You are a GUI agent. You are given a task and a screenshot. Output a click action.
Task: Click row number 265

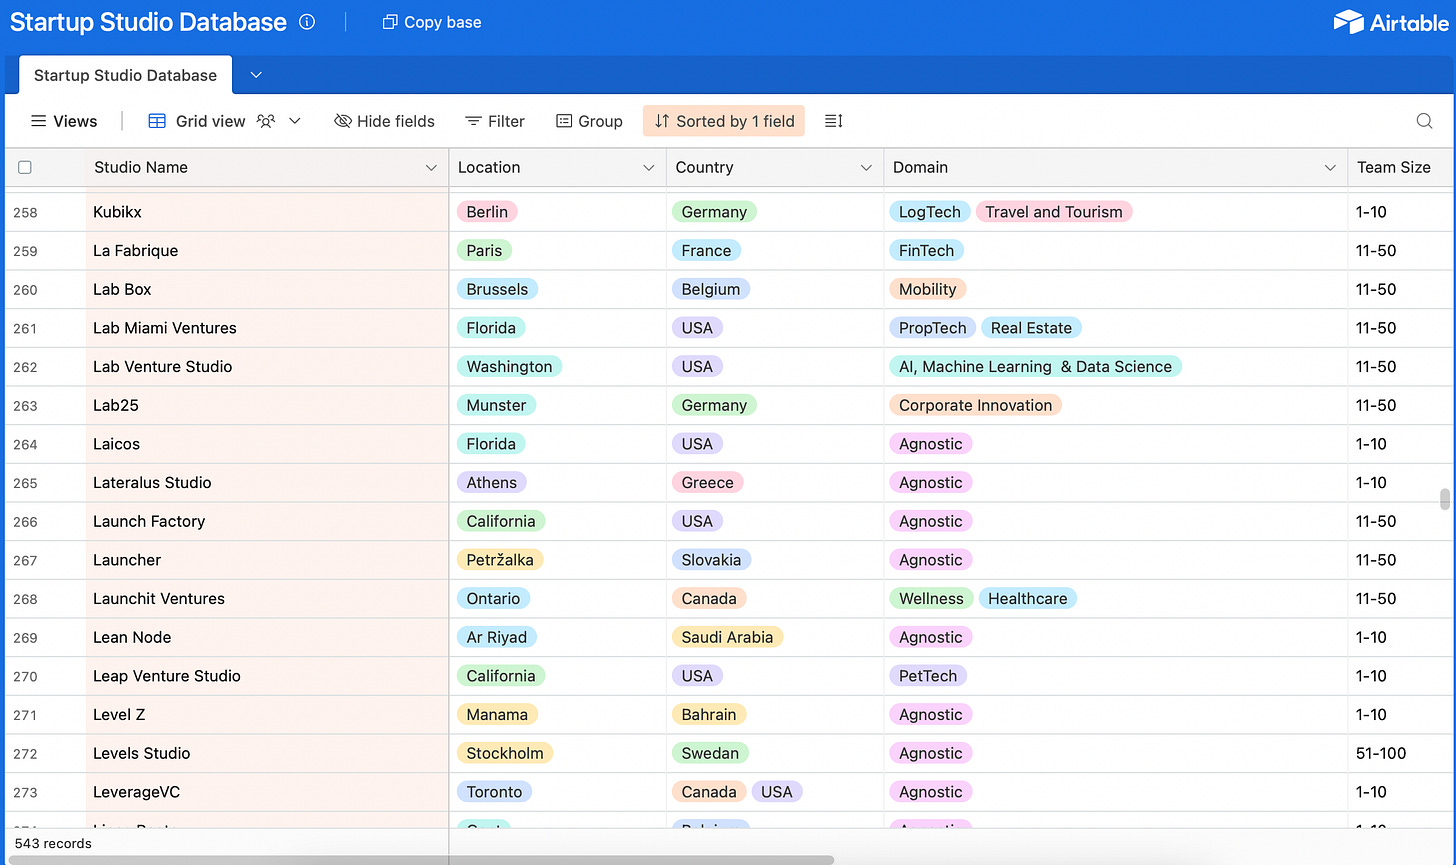(25, 483)
